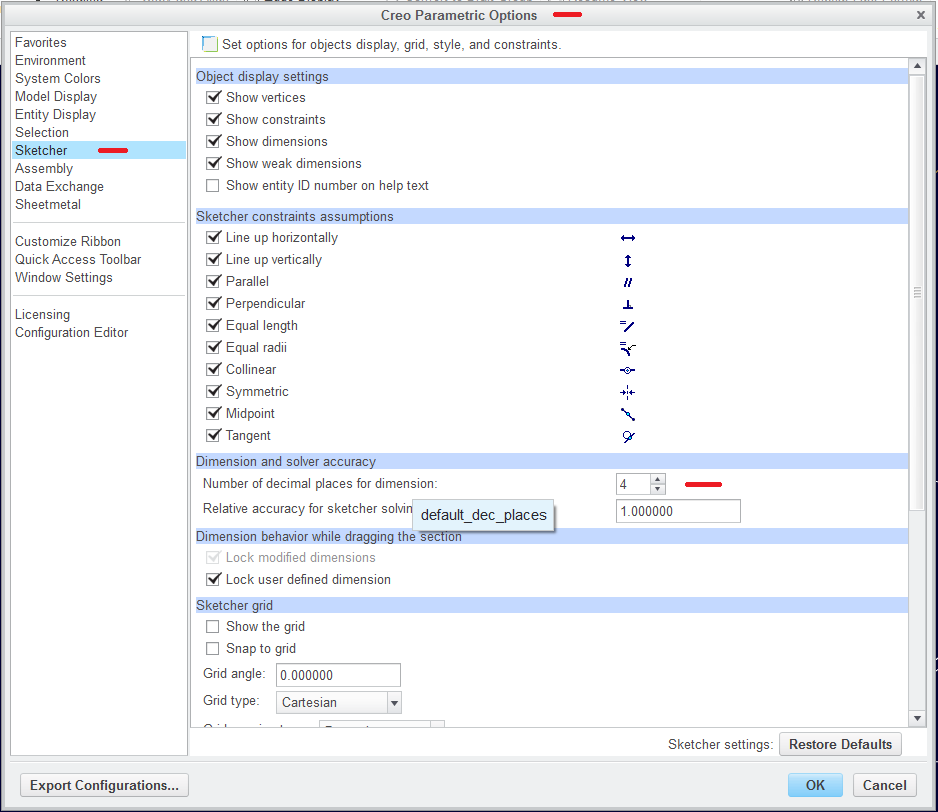Image resolution: width=938 pixels, height=812 pixels.
Task: Click the Symmetric constraint icon
Action: pyautogui.click(x=628, y=393)
